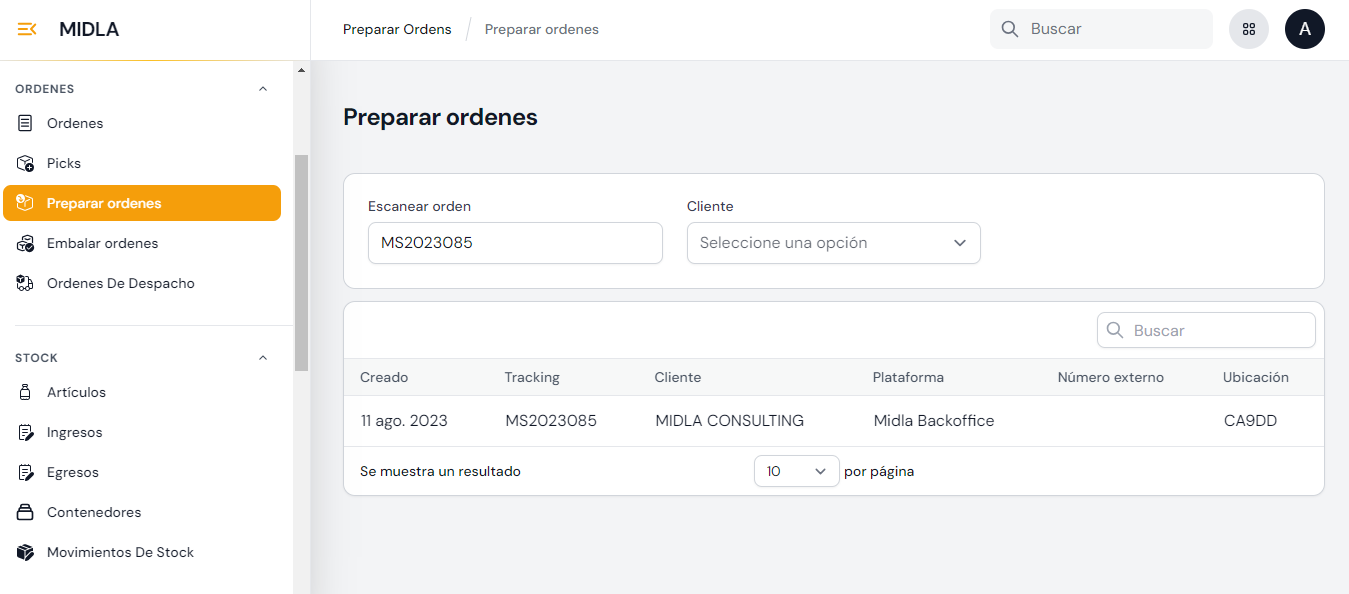Click the Picks box icon

click(26, 163)
